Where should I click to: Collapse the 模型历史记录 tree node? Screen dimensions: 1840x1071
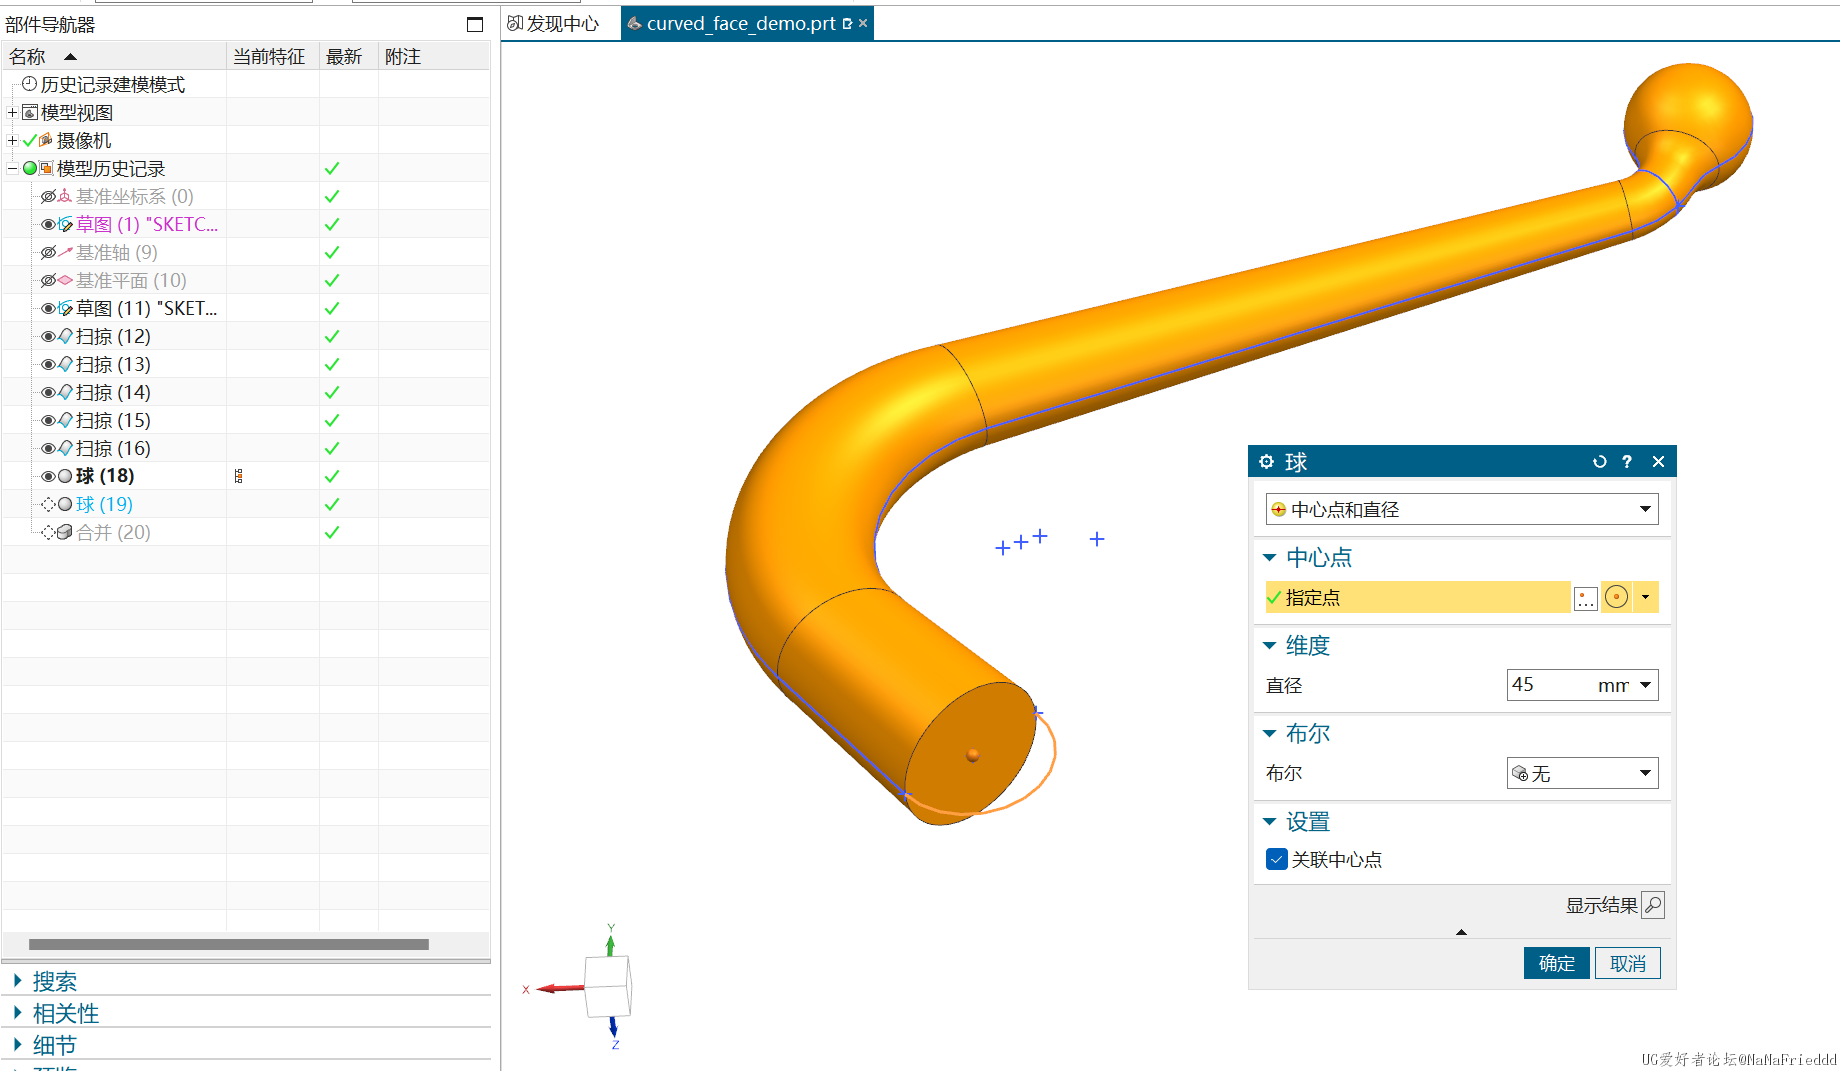(x=12, y=168)
